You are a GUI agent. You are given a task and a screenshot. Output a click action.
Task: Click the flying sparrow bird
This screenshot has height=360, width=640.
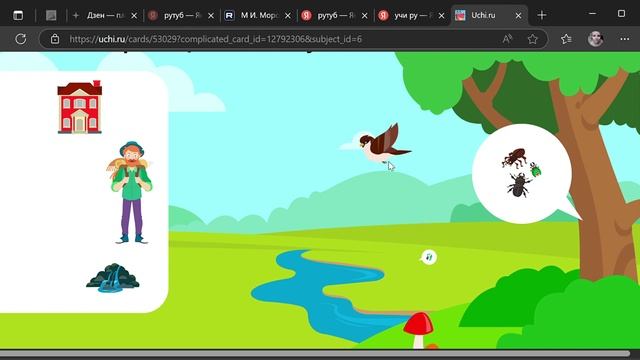tap(384, 144)
